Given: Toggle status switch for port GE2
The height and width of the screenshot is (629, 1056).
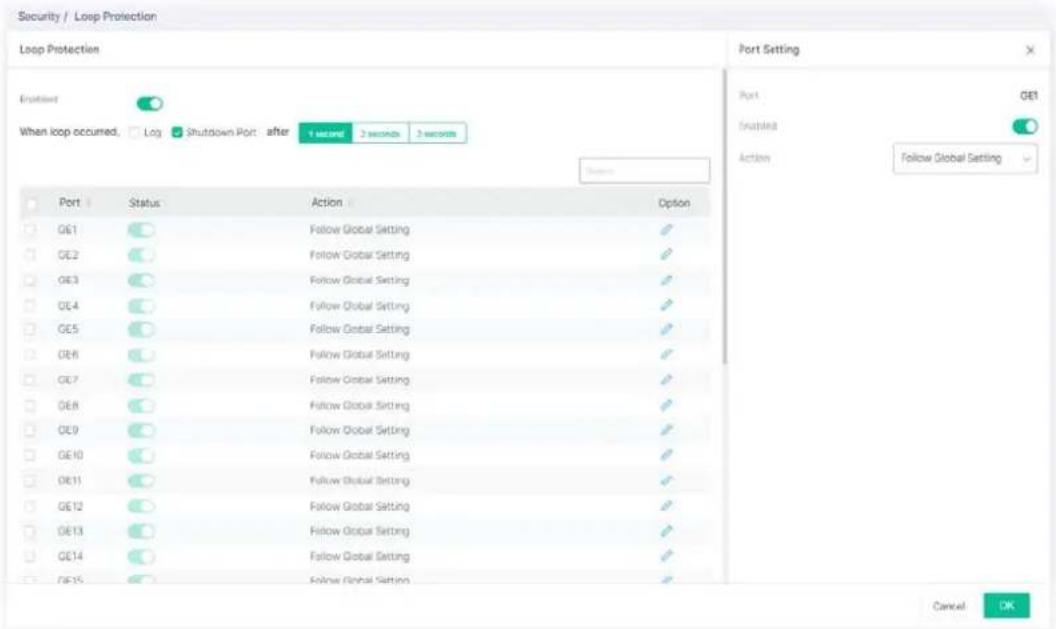Looking at the screenshot, I should 141,255.
